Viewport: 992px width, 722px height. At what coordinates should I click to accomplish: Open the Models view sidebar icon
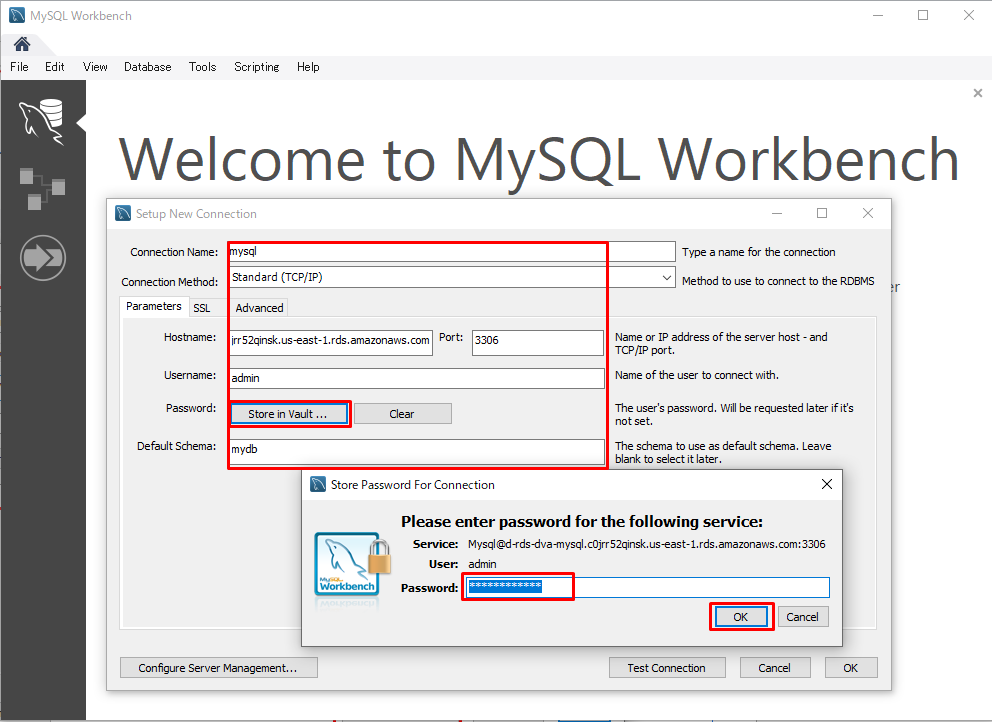point(42,188)
